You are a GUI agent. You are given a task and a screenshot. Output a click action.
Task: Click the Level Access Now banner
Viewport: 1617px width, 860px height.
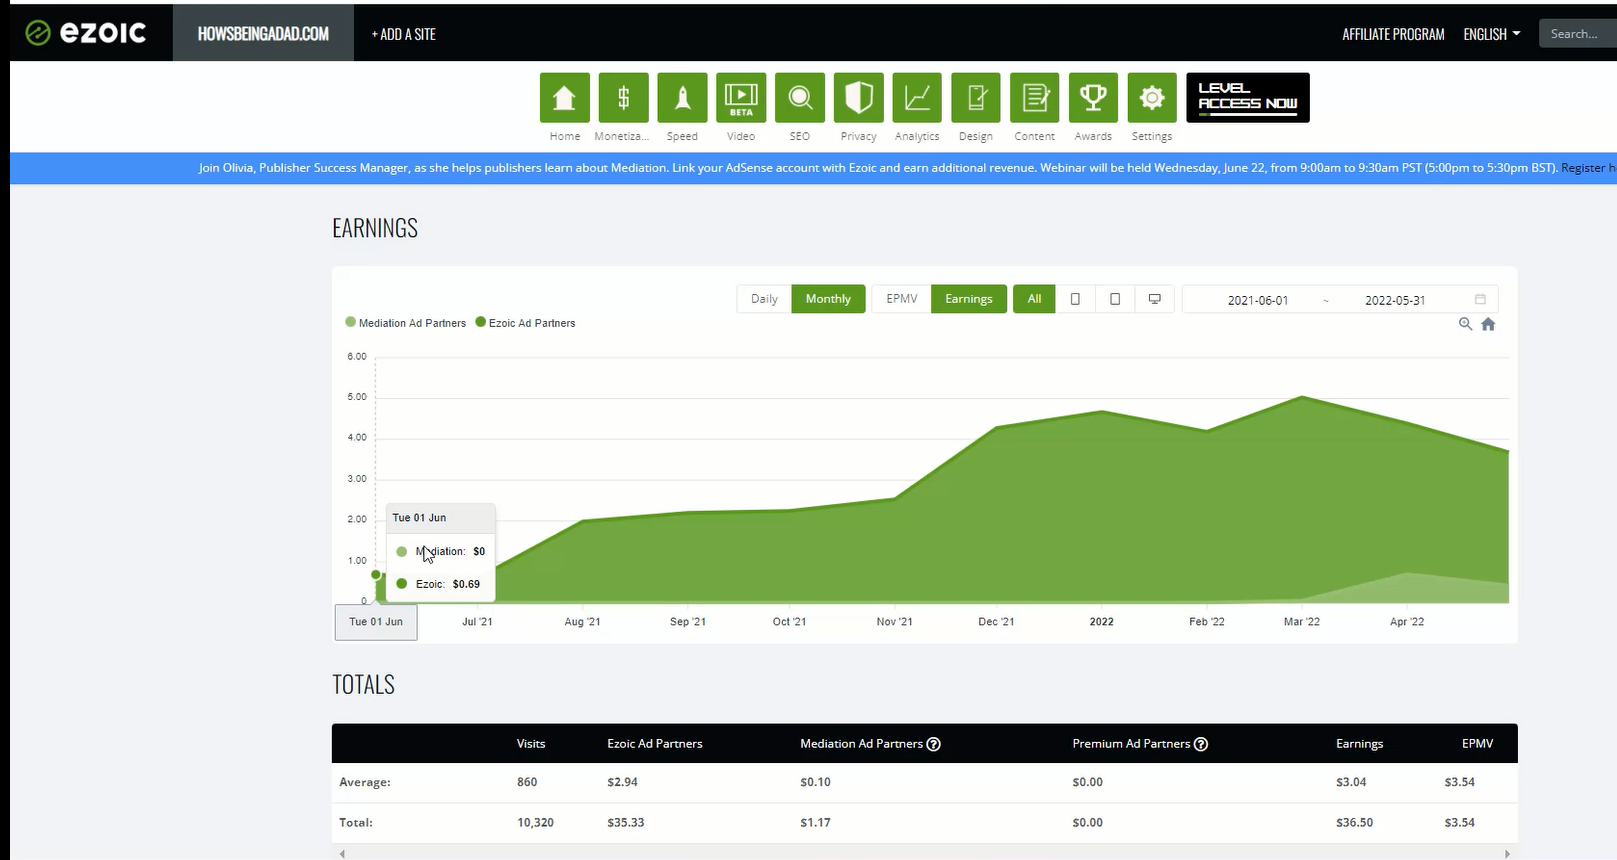(1248, 98)
